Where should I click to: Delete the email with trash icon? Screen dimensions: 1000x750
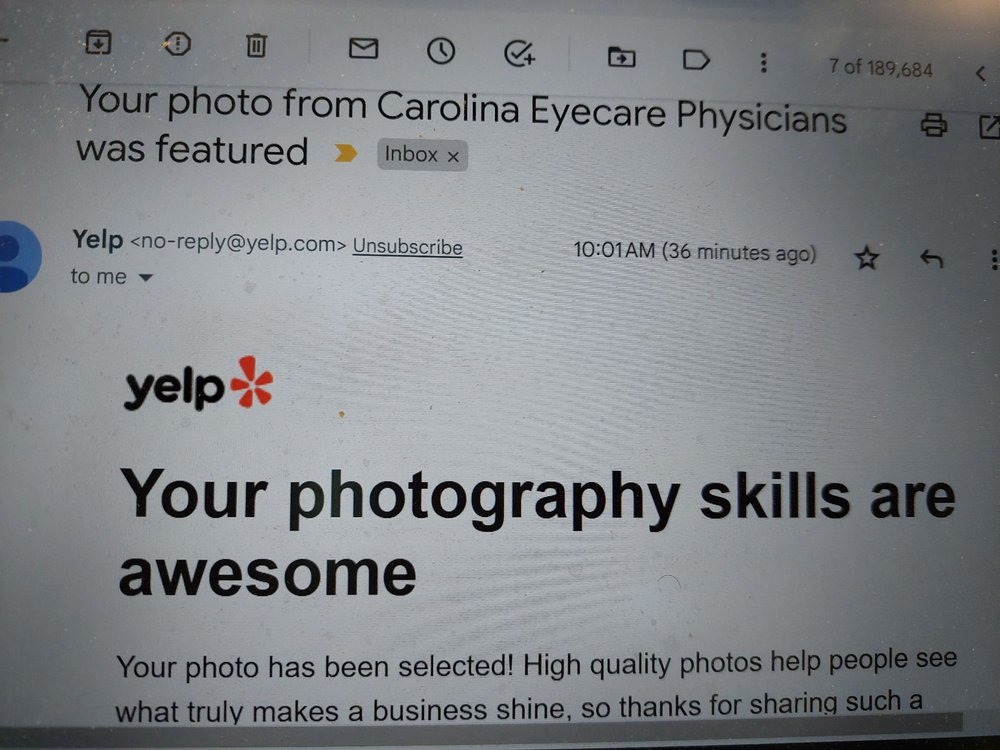256,45
